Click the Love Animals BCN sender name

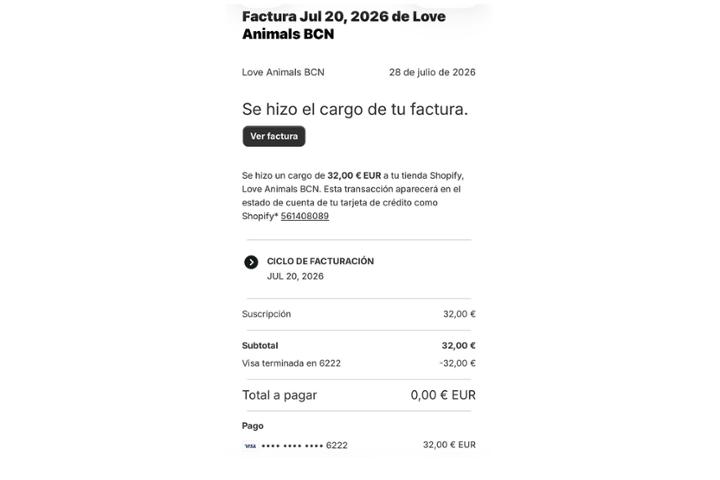[283, 72]
